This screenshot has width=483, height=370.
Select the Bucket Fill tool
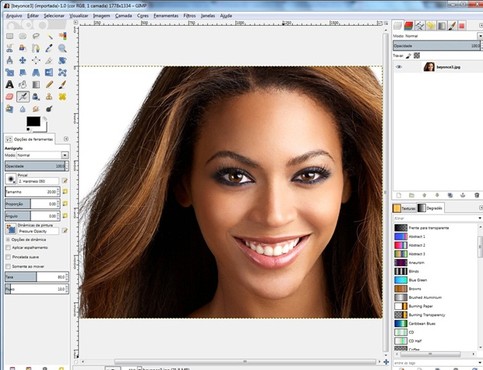(x=23, y=84)
